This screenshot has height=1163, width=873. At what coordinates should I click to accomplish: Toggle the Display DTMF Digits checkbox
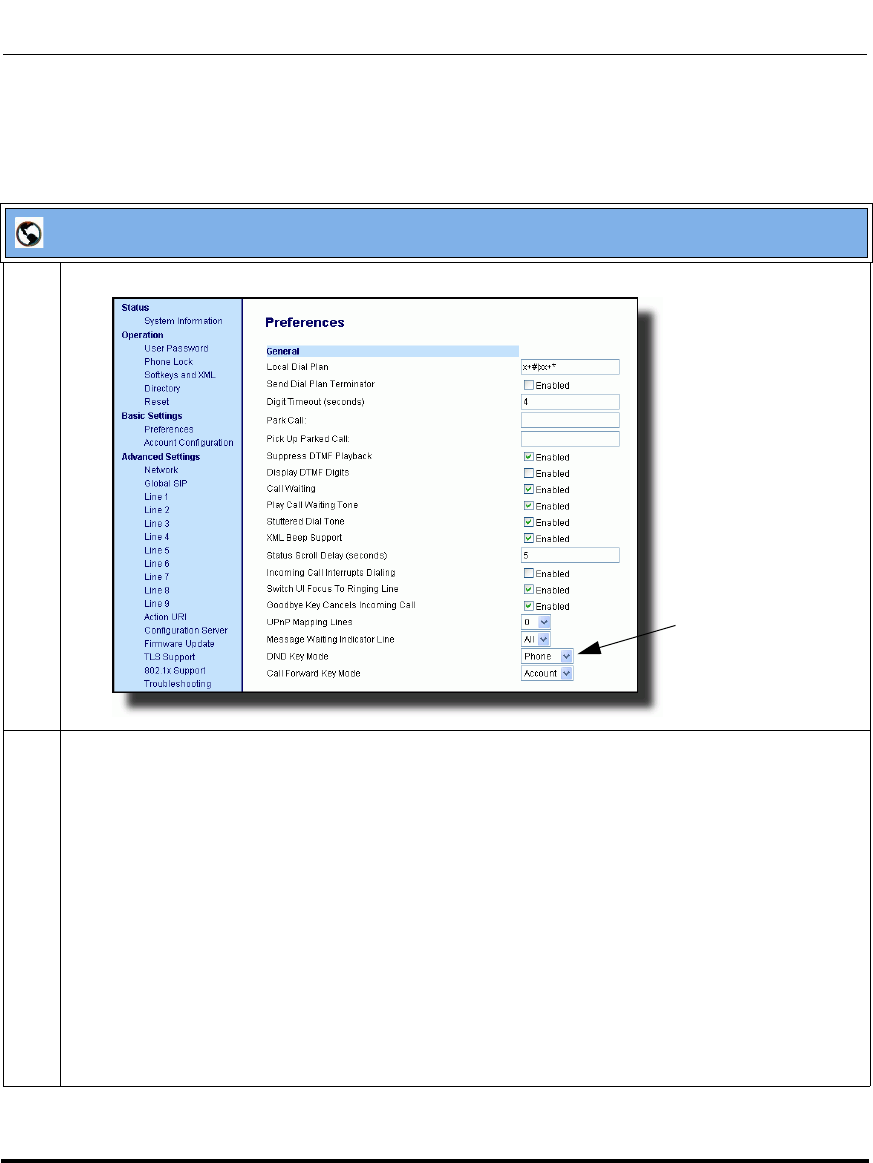point(529,473)
